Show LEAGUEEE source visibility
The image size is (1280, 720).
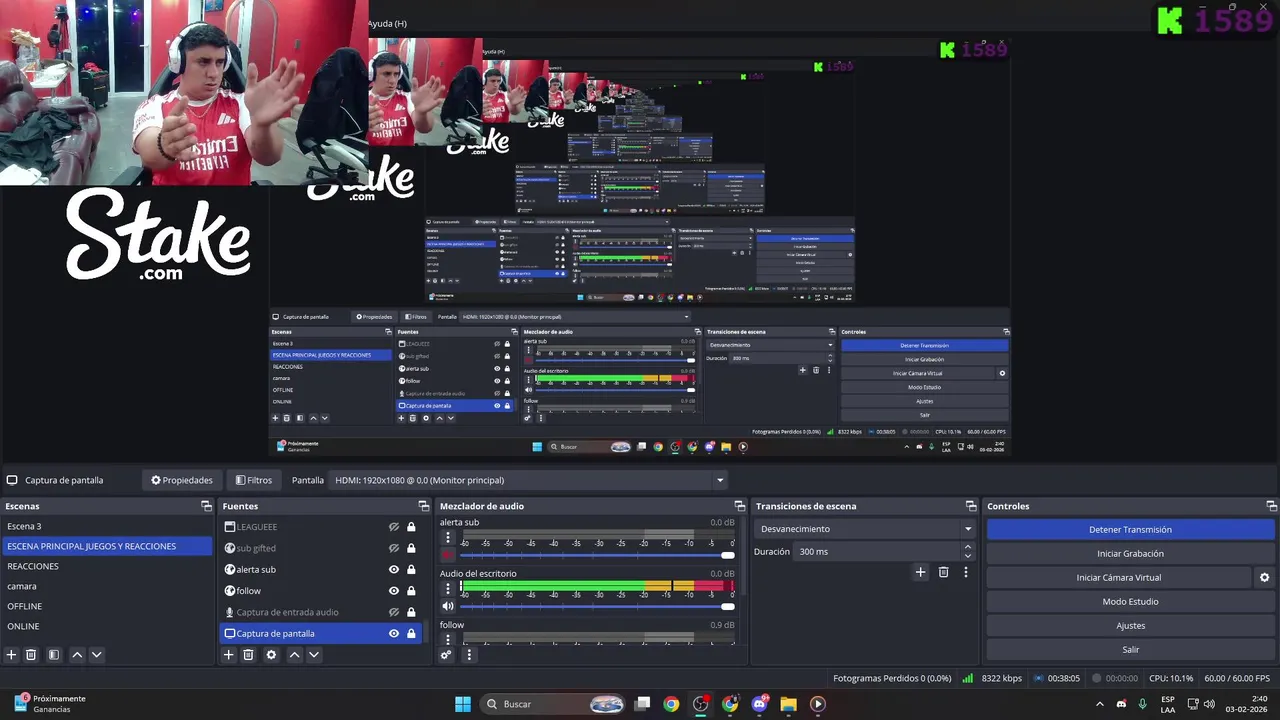[394, 527]
